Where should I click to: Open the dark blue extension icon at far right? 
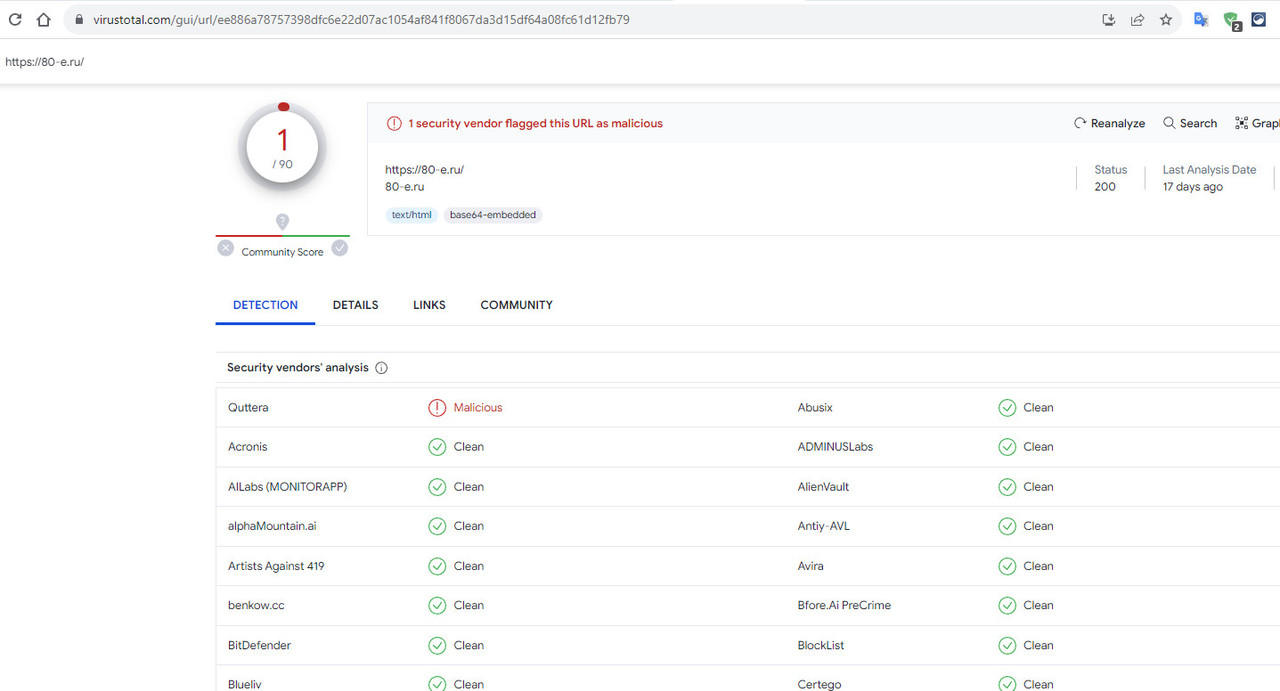tap(1259, 19)
